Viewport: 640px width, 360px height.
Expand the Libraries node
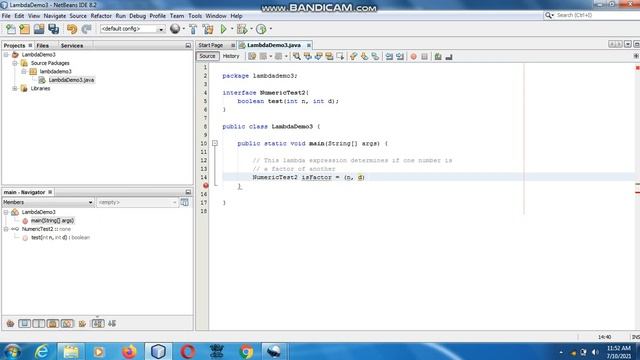pos(15,88)
